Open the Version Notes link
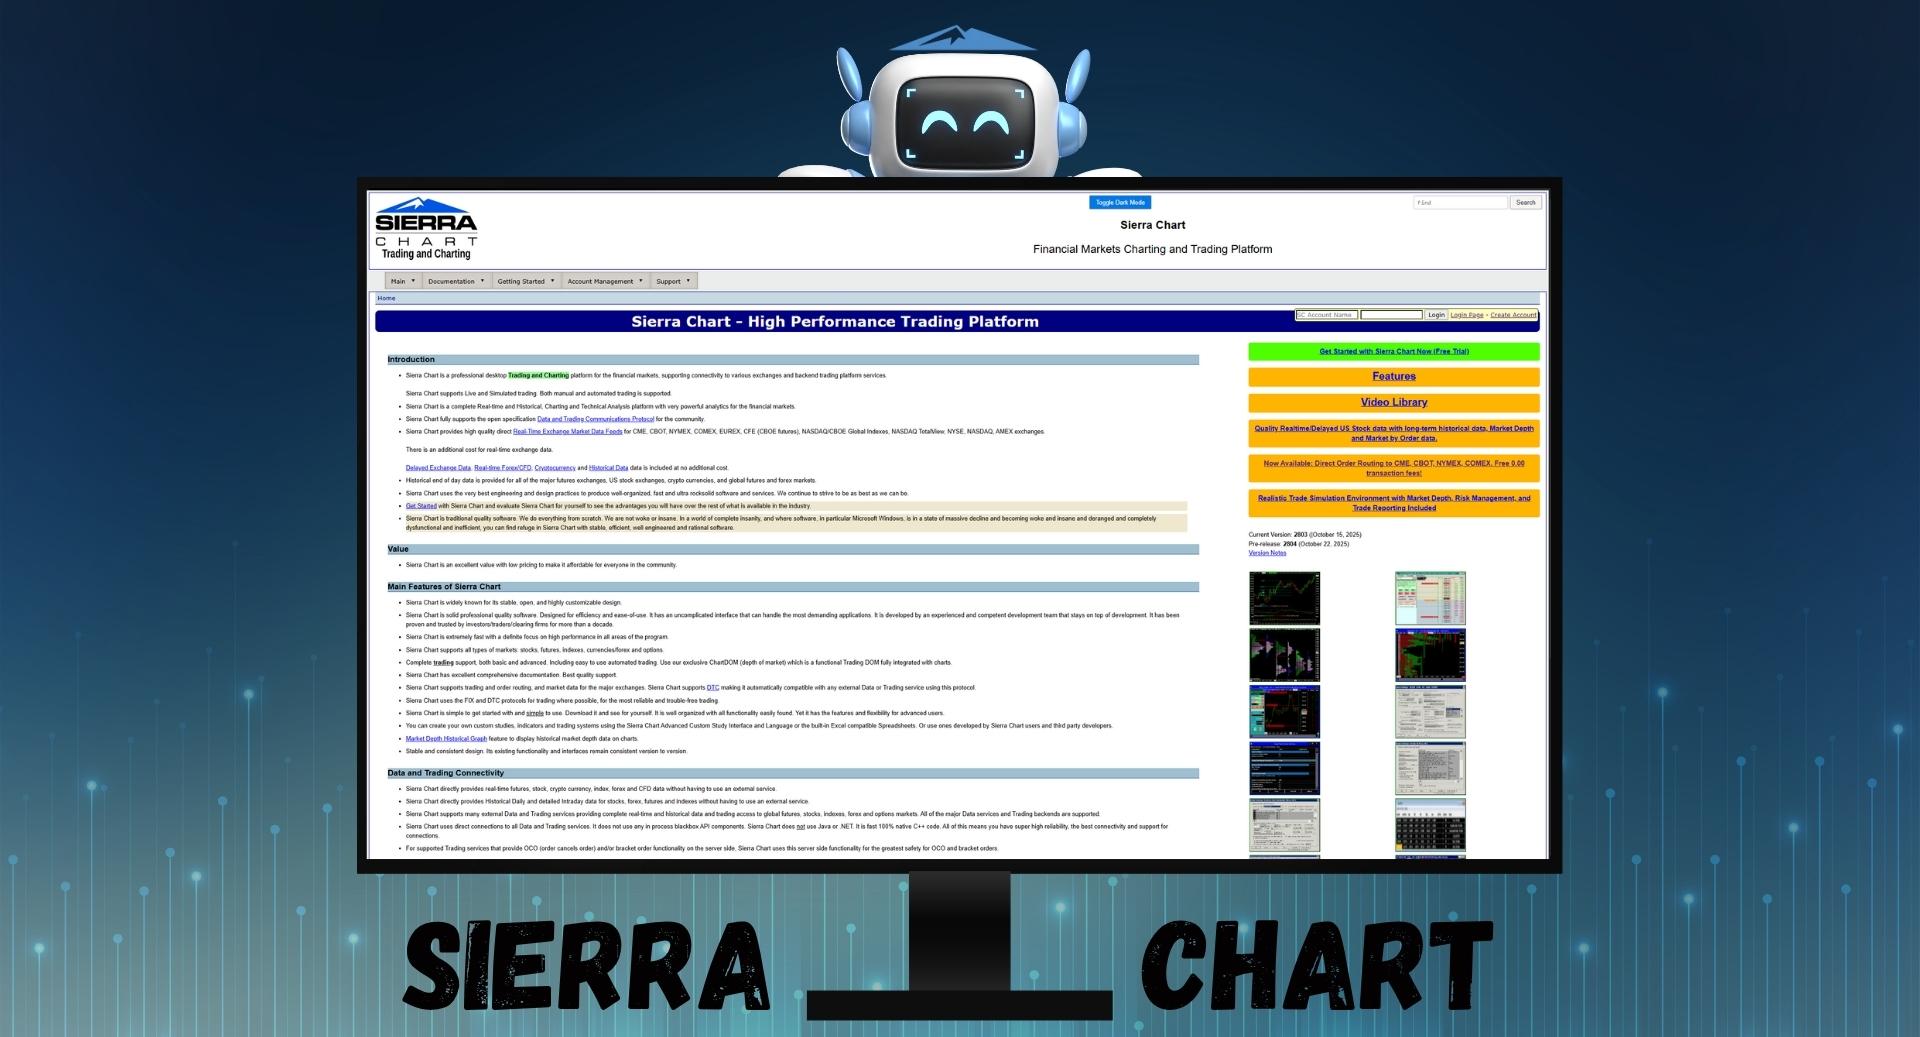This screenshot has height=1037, width=1920. tap(1267, 553)
